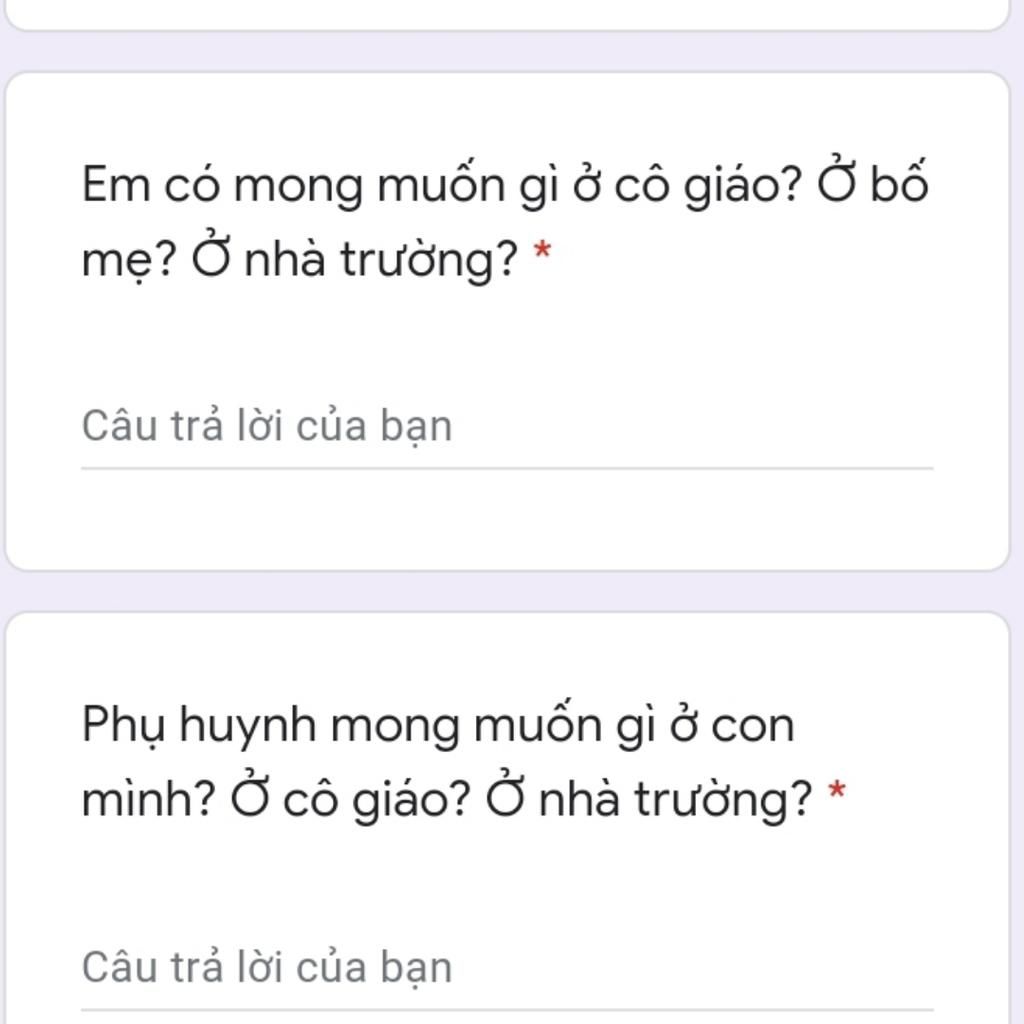Click the underline of the second answer field
Image resolution: width=1024 pixels, height=1024 pixels.
pos(506,1009)
